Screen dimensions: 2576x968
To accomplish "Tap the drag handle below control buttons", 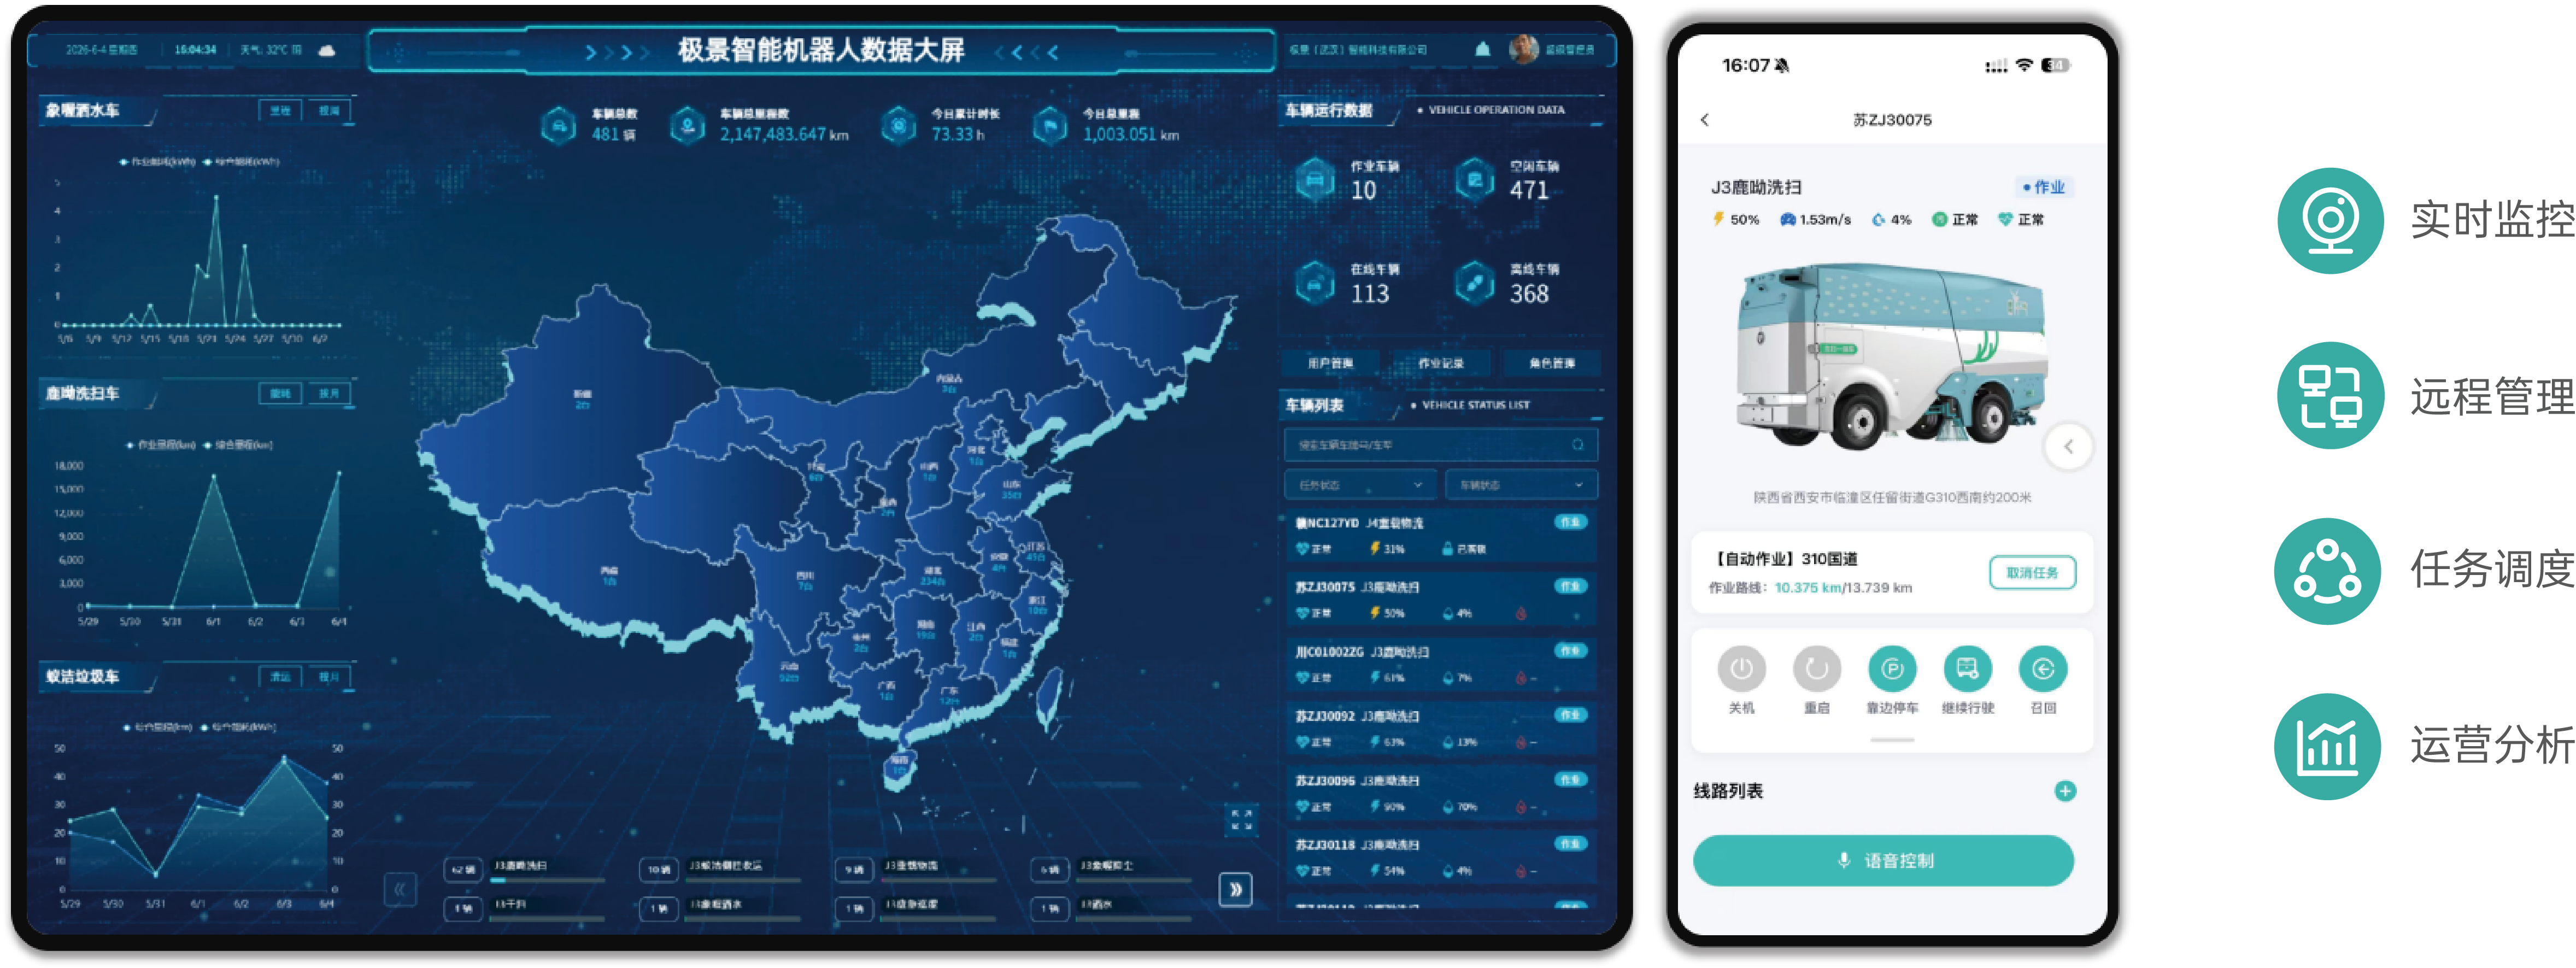I will [x=1892, y=740].
